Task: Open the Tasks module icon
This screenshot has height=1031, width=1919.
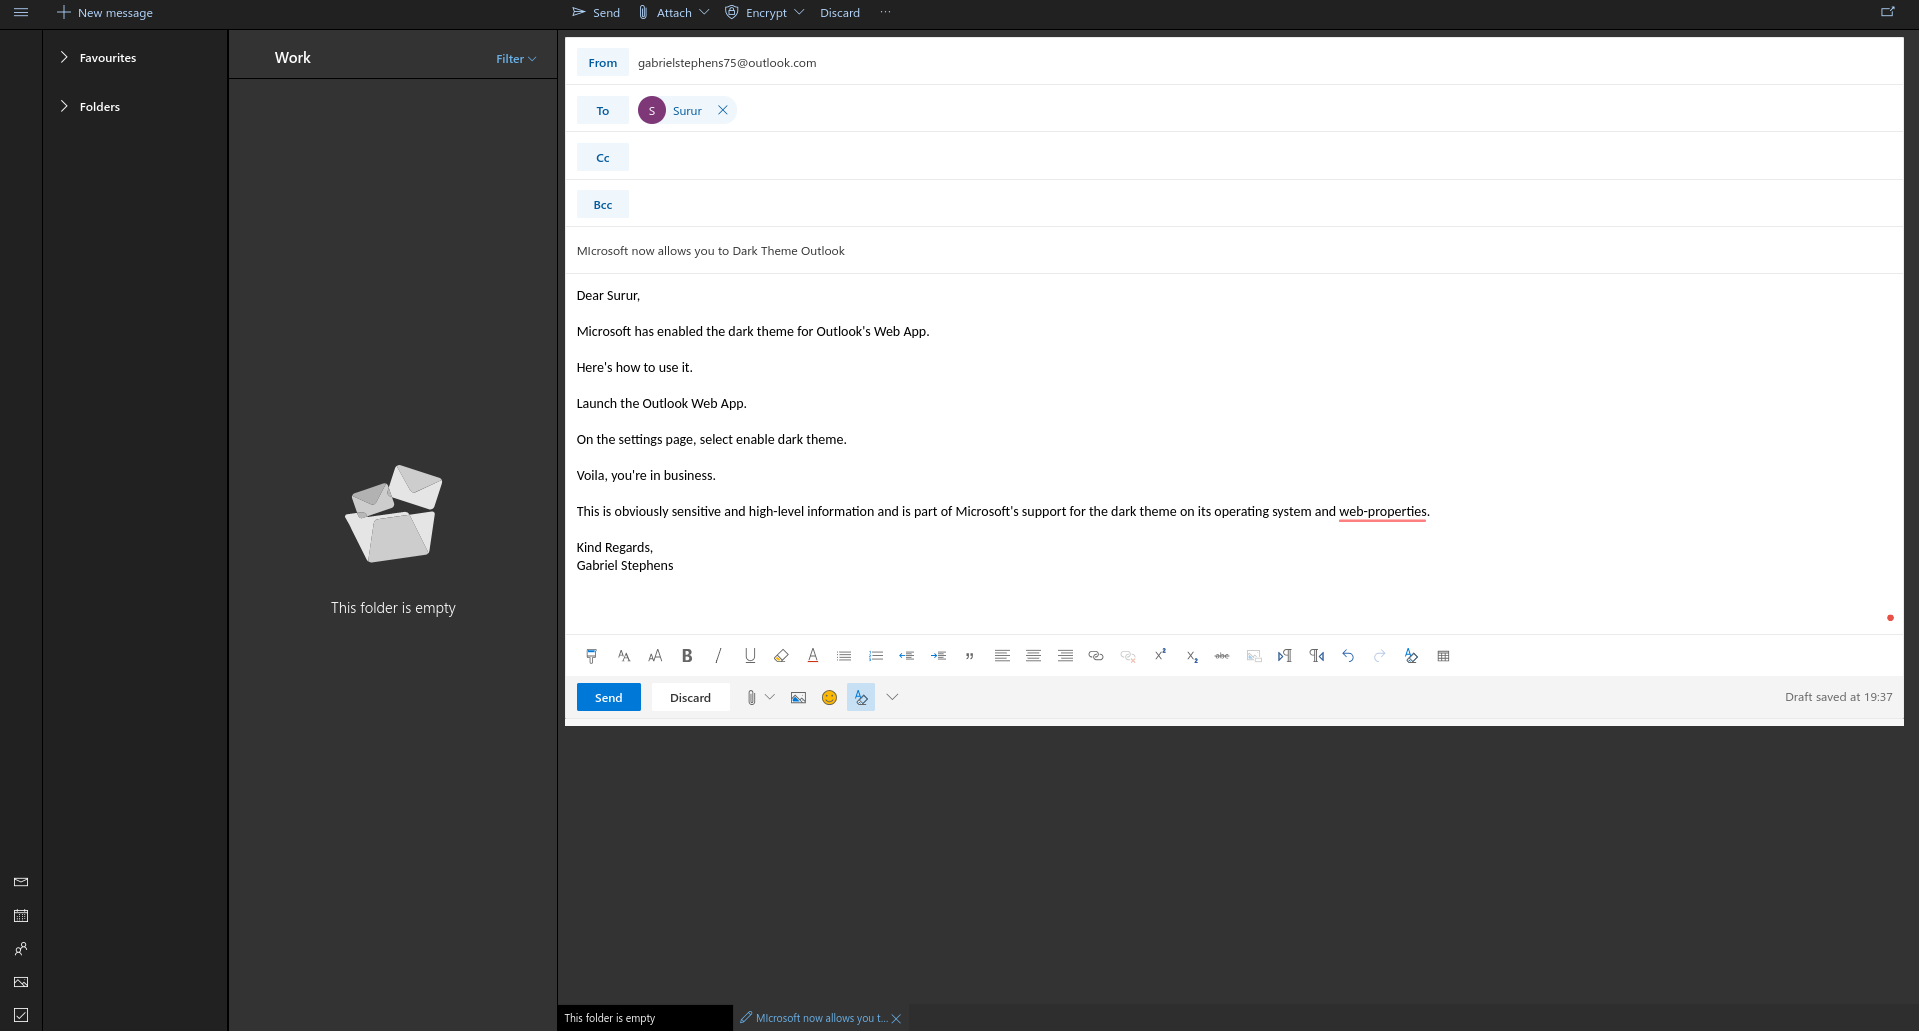Action: click(x=21, y=1015)
